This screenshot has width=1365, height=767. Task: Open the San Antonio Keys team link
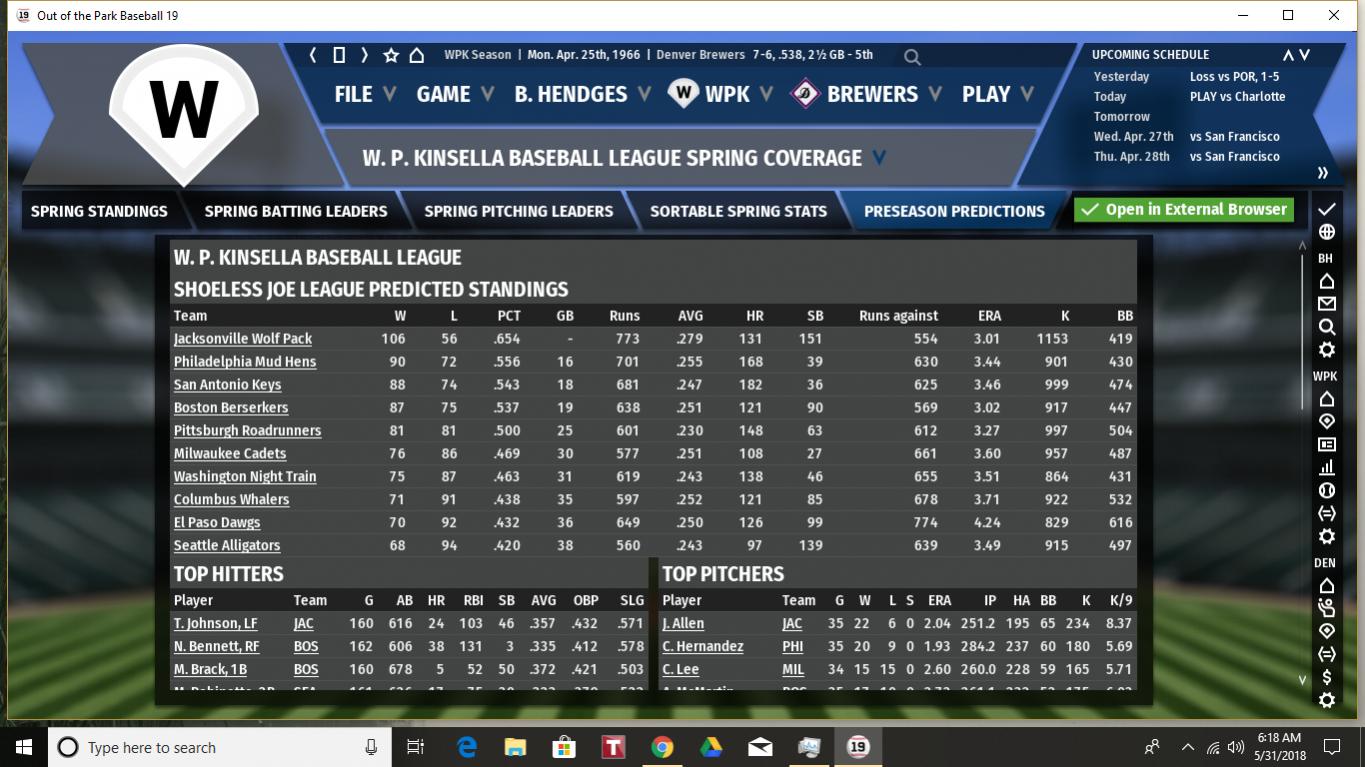[x=227, y=385]
